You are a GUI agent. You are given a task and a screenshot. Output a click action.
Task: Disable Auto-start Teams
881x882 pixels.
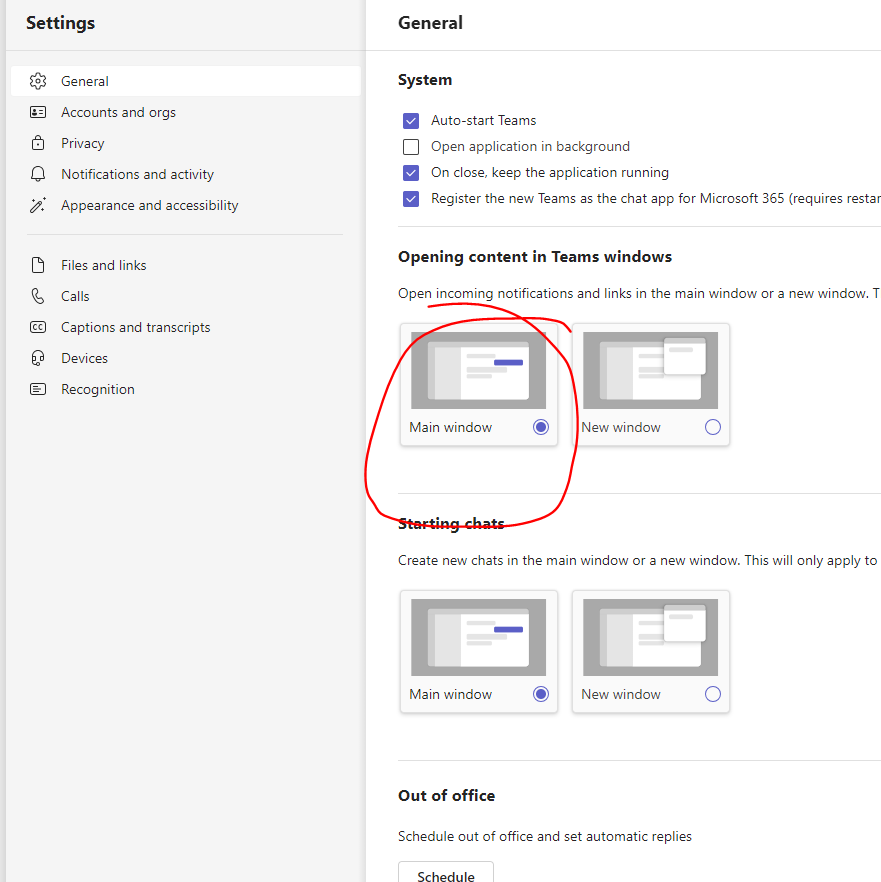point(411,120)
